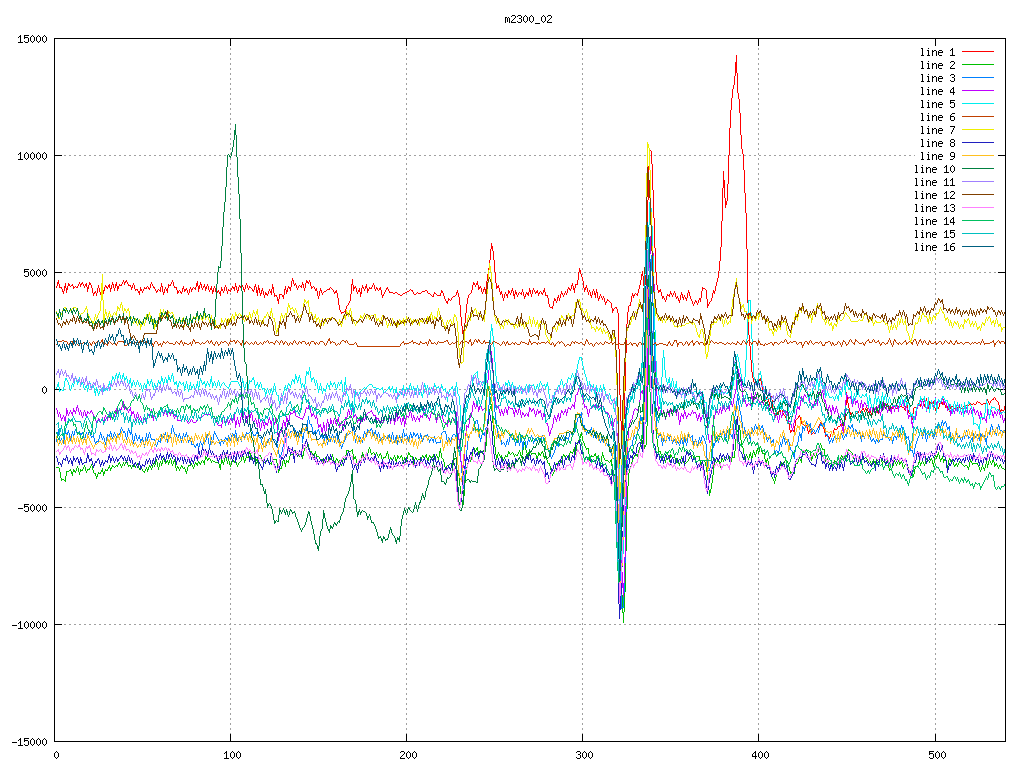Select the 'line 7' legend label
Viewport: 1024px width, 768px height.
(x=937, y=131)
